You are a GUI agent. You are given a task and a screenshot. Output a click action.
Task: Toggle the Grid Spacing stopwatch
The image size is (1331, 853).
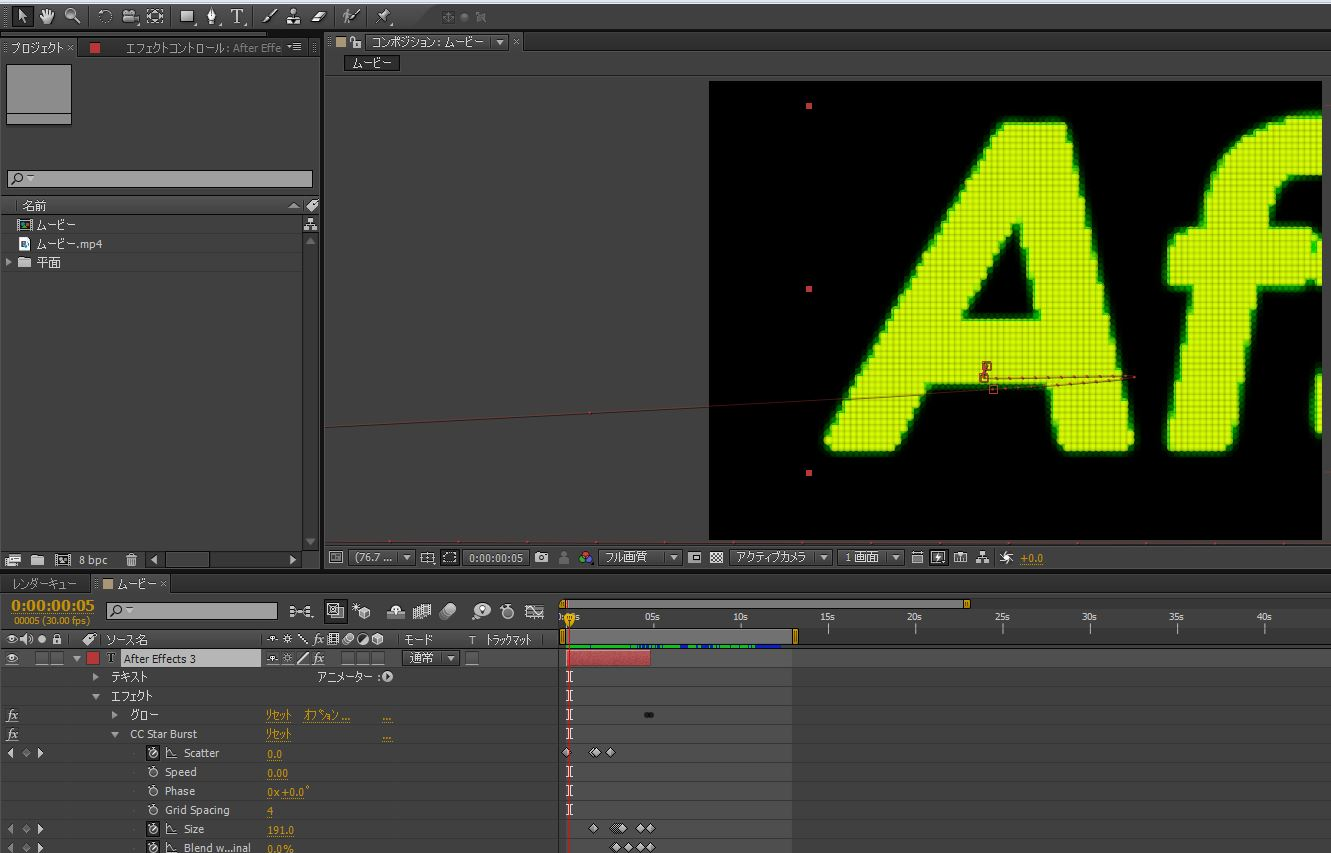coord(153,810)
